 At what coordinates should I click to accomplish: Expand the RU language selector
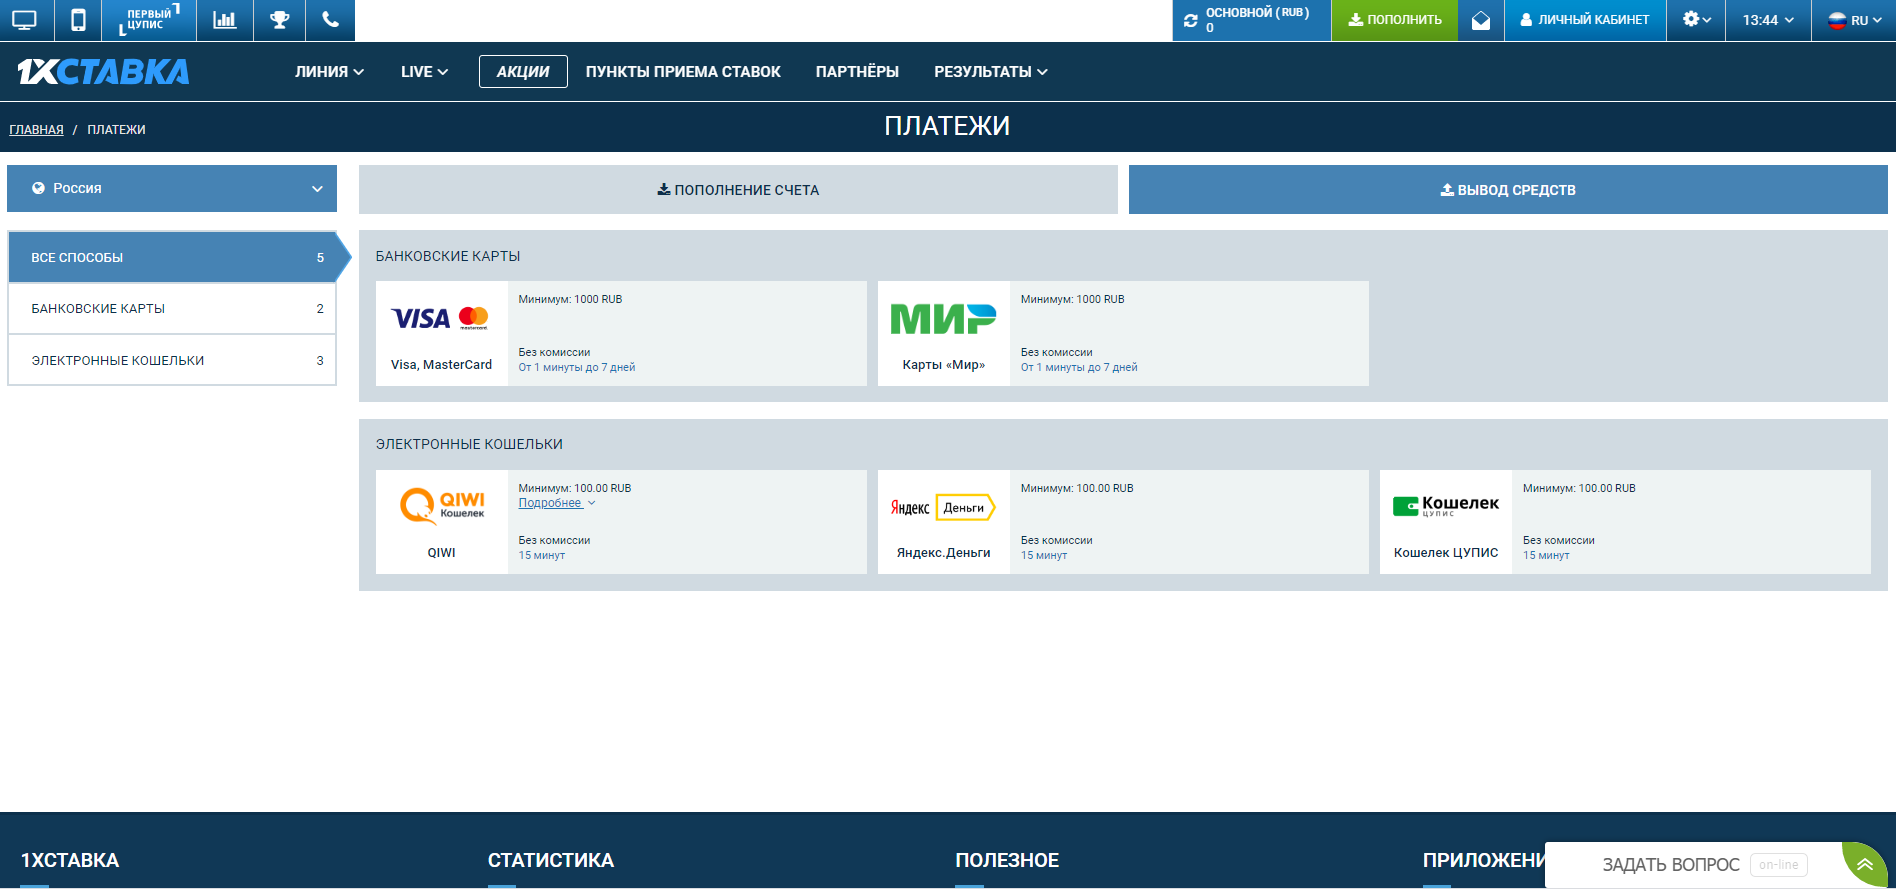click(1853, 21)
